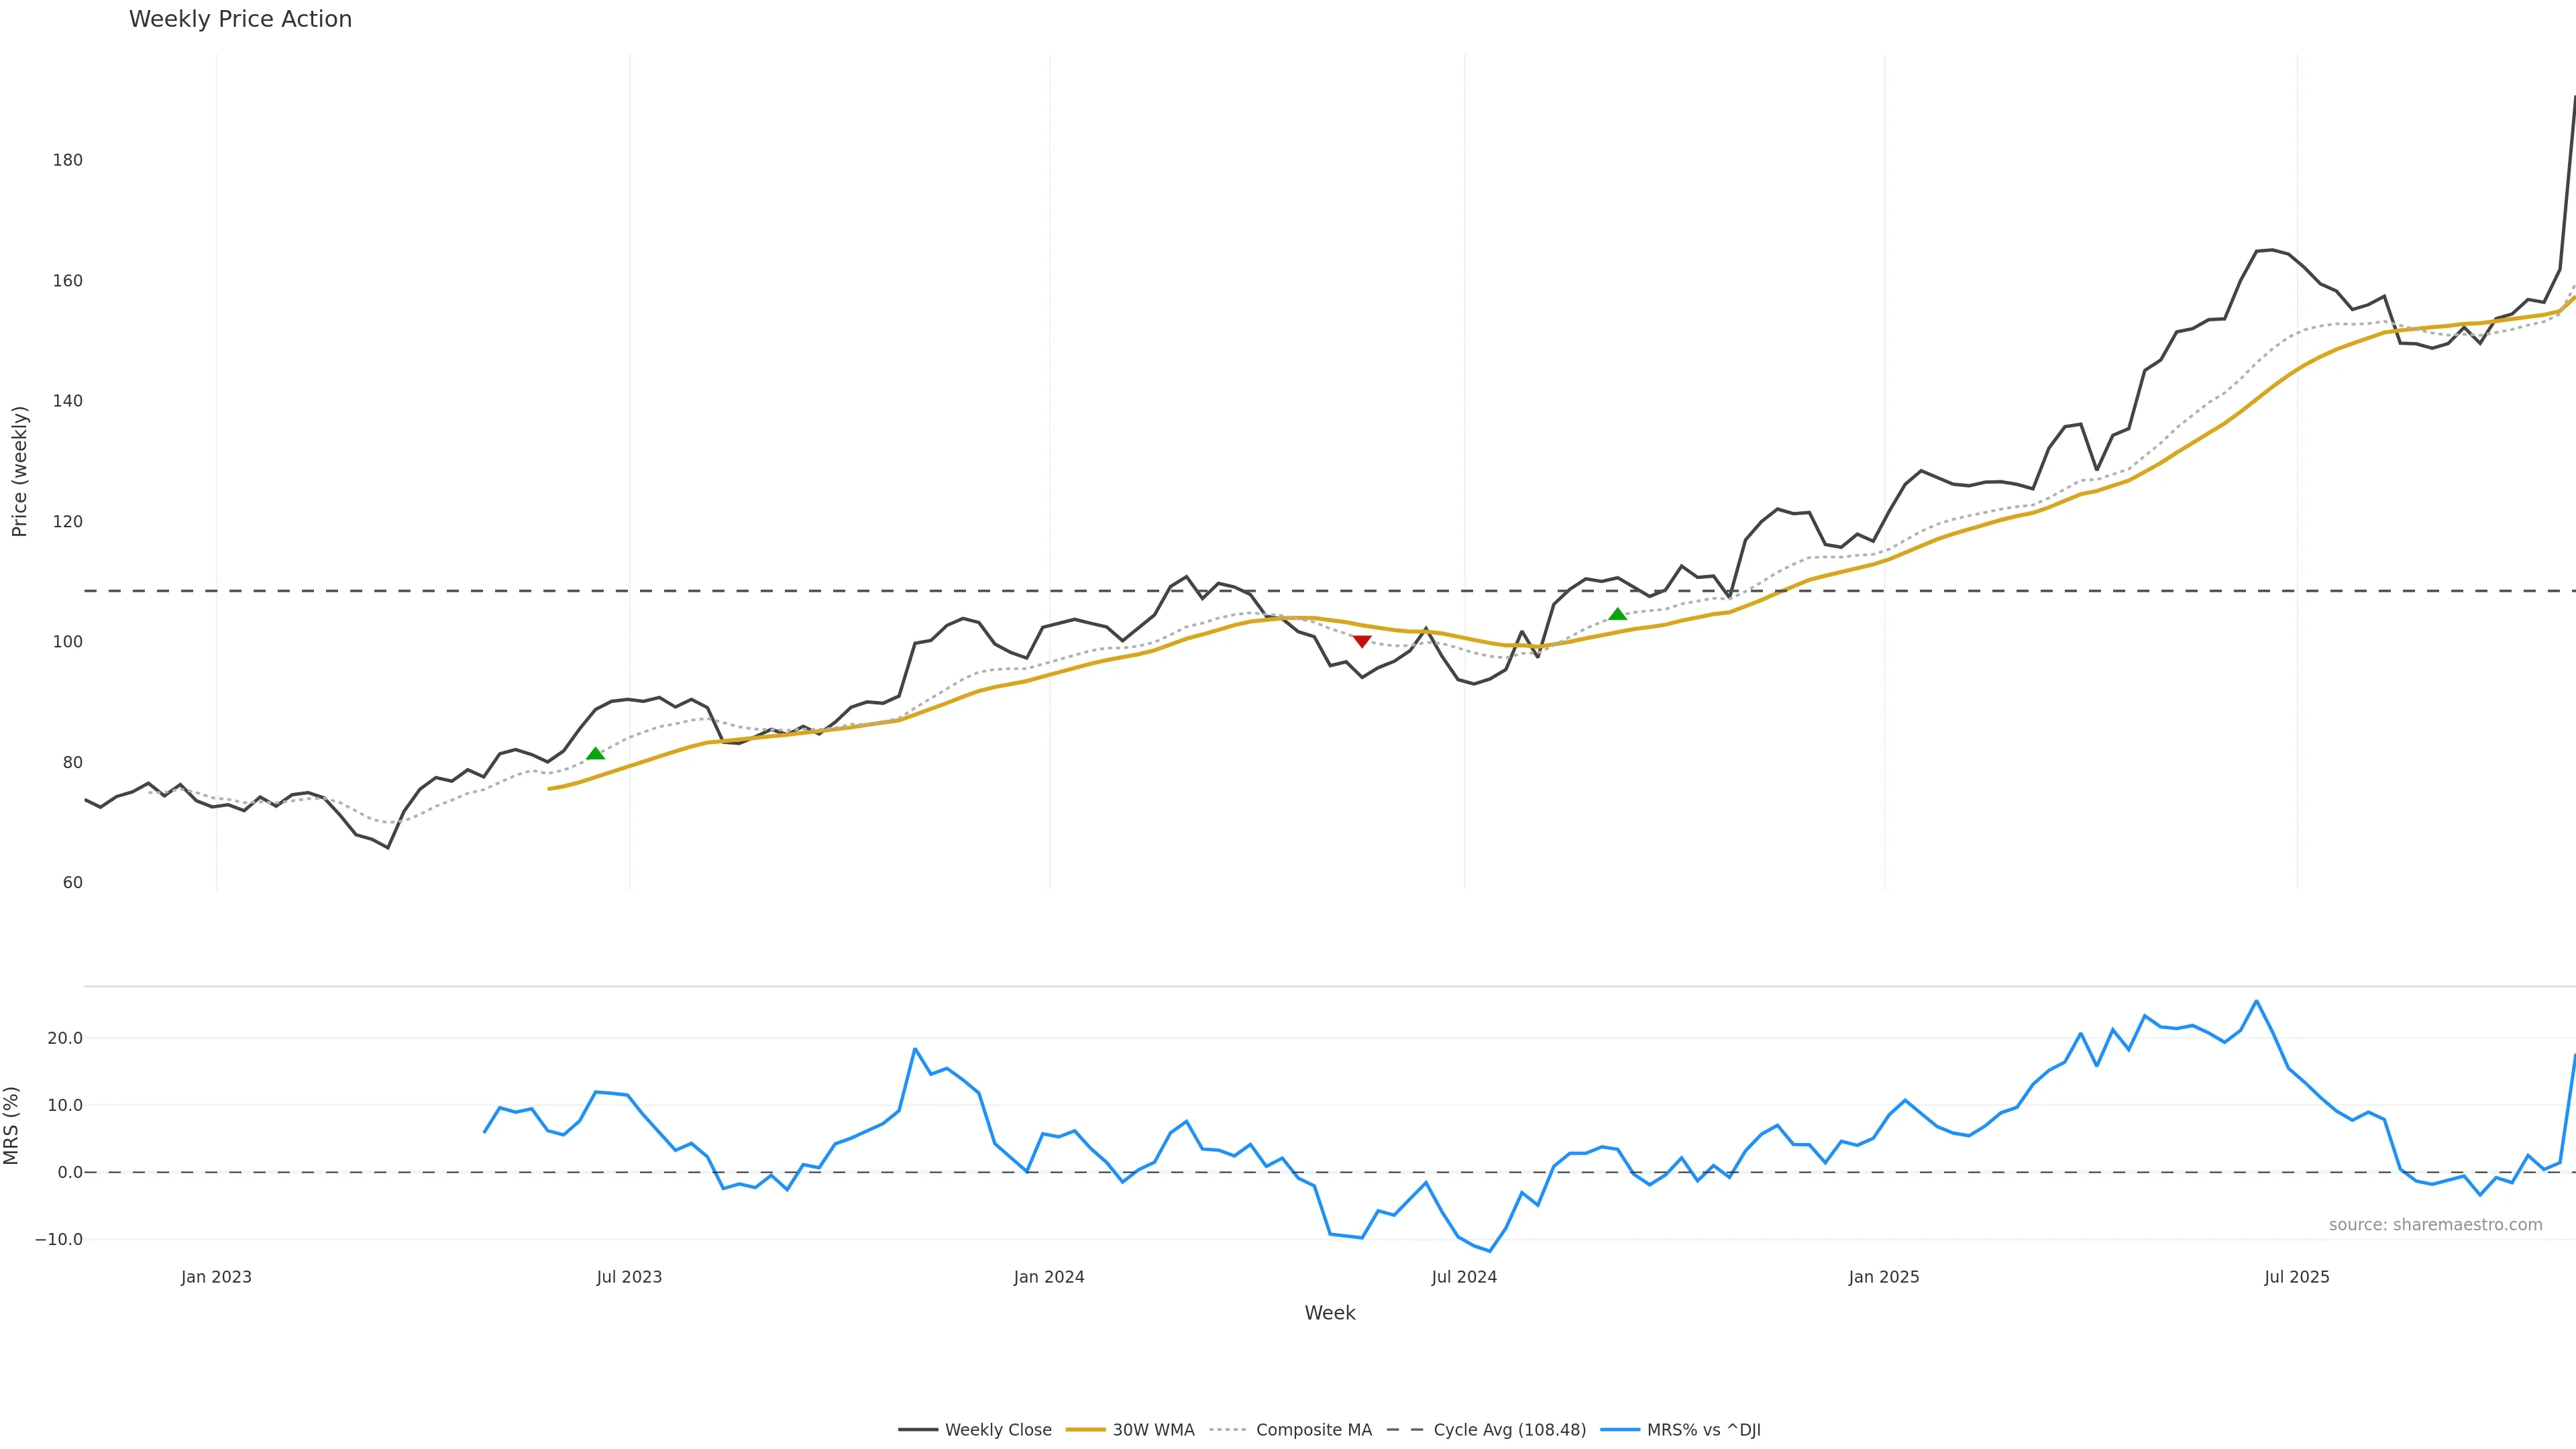This screenshot has height=1449, width=2576.
Task: Click the Jul 2023 x-axis label
Action: coord(629,1277)
